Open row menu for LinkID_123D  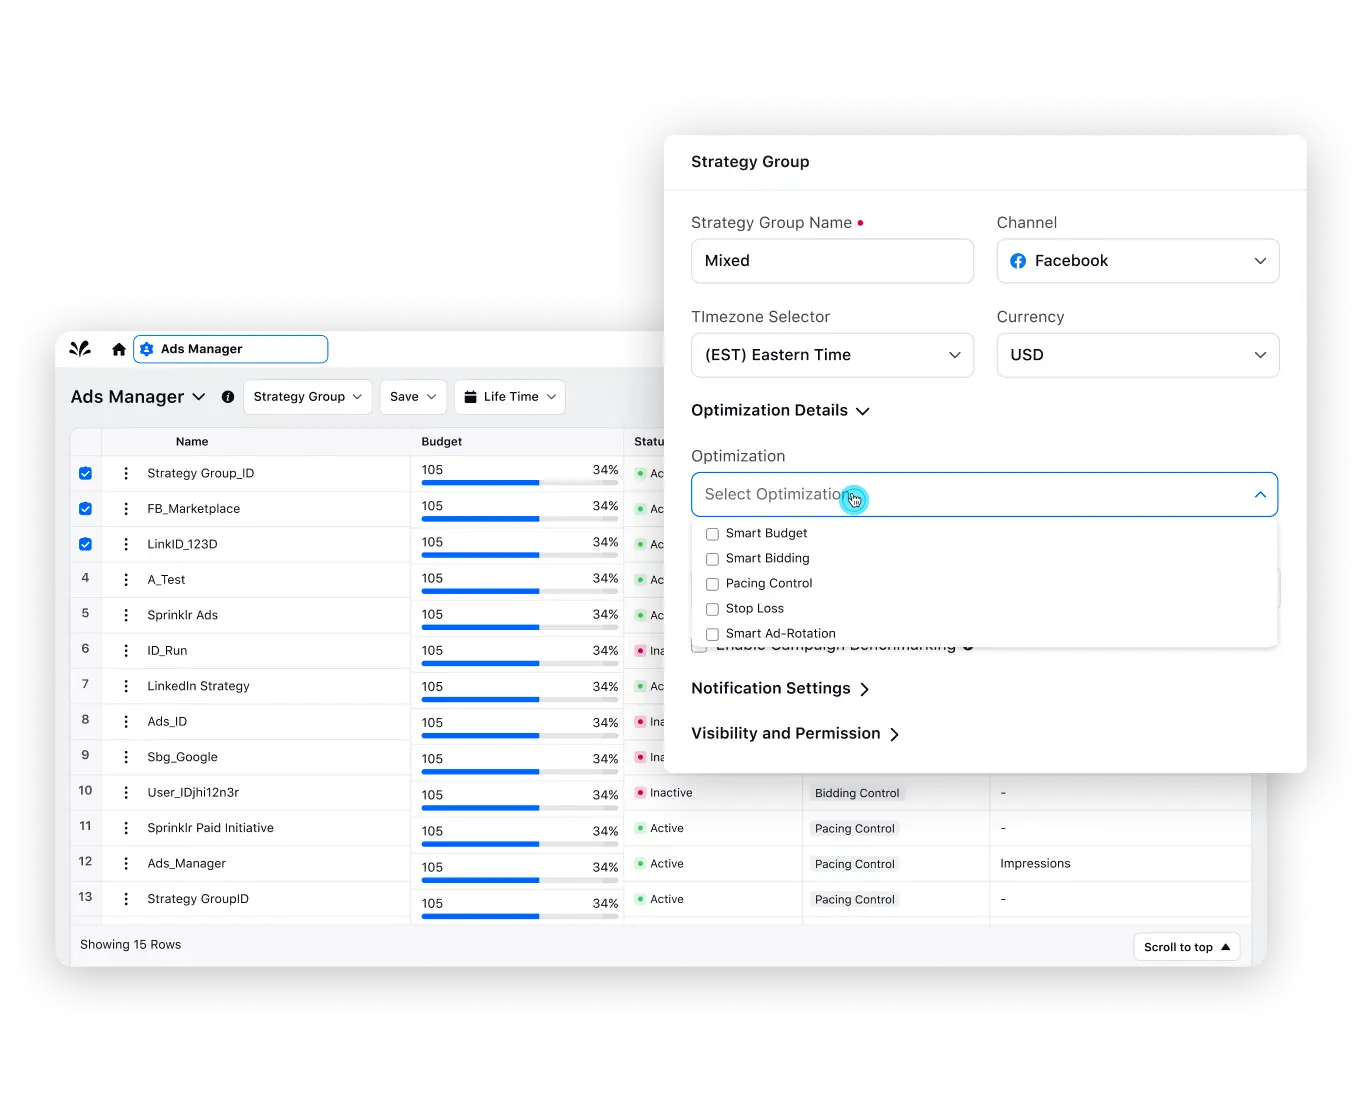pos(126,544)
